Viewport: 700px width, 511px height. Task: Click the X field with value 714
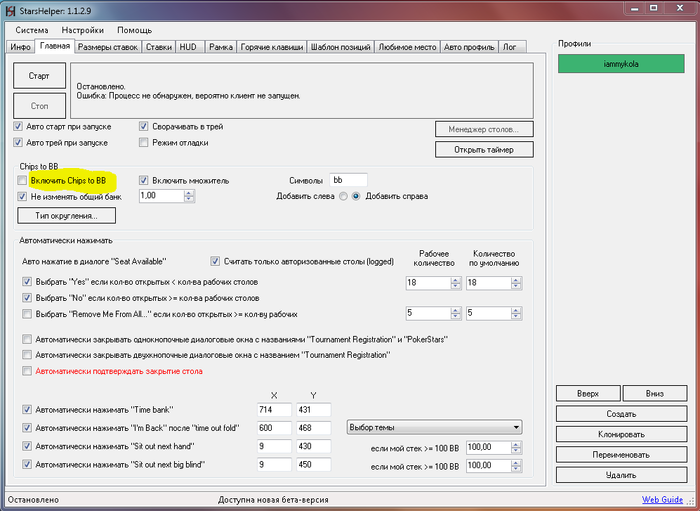pyautogui.click(x=274, y=410)
